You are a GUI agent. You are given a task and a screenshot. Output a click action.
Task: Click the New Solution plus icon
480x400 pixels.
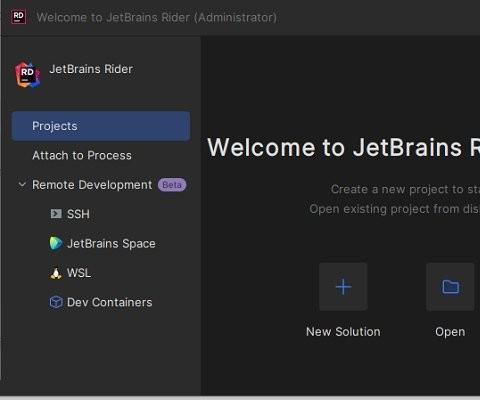pyautogui.click(x=343, y=287)
